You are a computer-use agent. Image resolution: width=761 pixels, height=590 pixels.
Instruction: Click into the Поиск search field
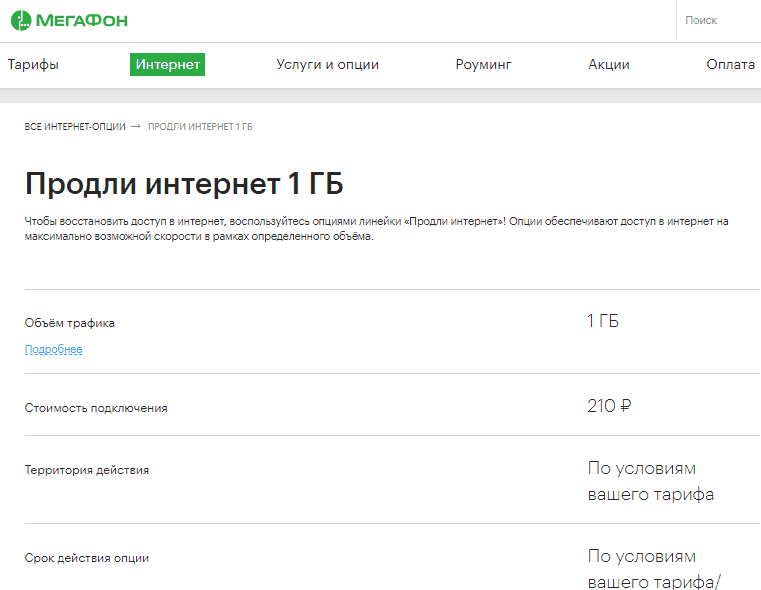719,20
